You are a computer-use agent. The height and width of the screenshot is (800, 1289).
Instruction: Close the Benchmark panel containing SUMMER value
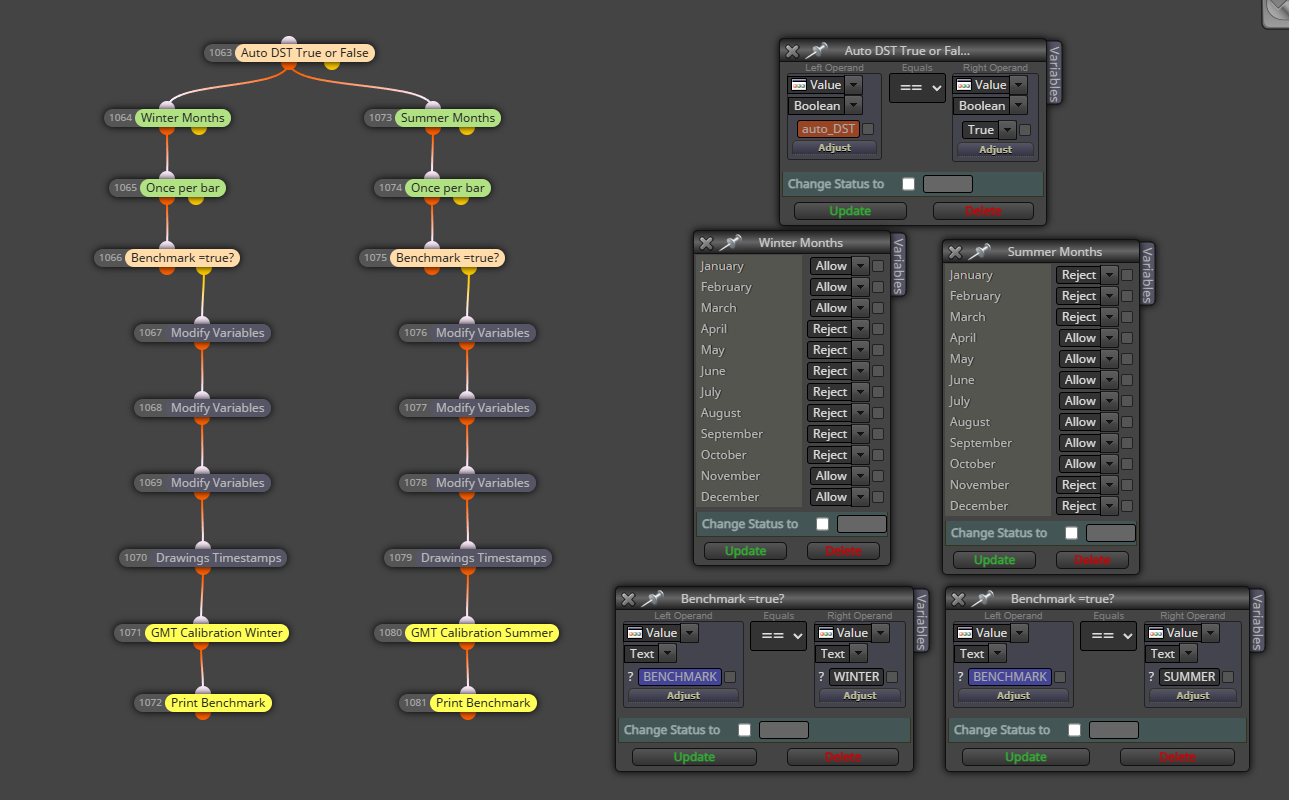tap(958, 599)
